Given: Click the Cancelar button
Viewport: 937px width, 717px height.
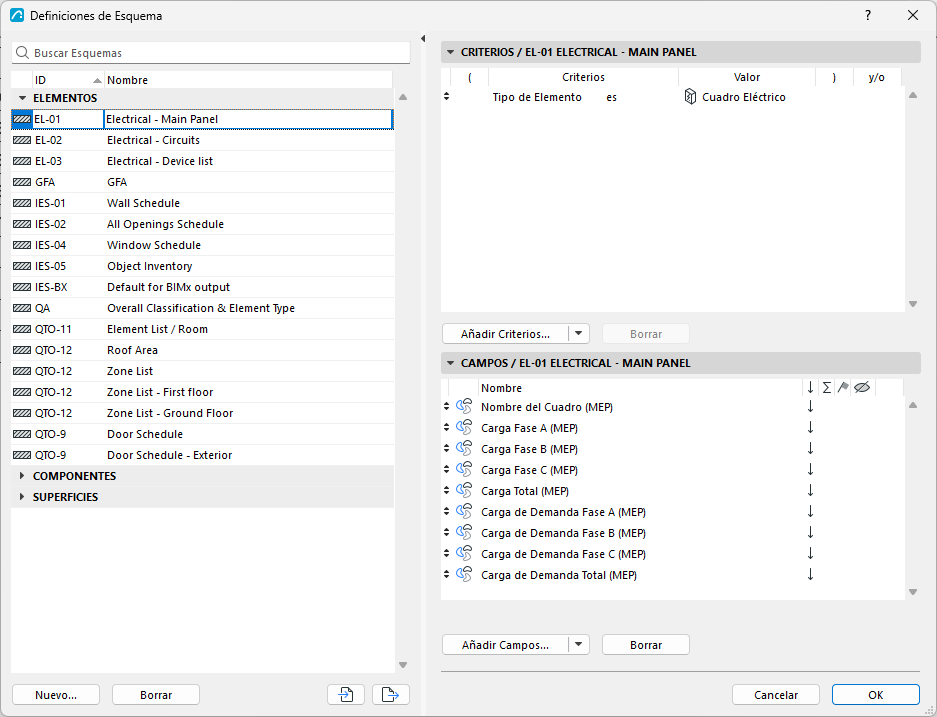Looking at the screenshot, I should point(776,695).
